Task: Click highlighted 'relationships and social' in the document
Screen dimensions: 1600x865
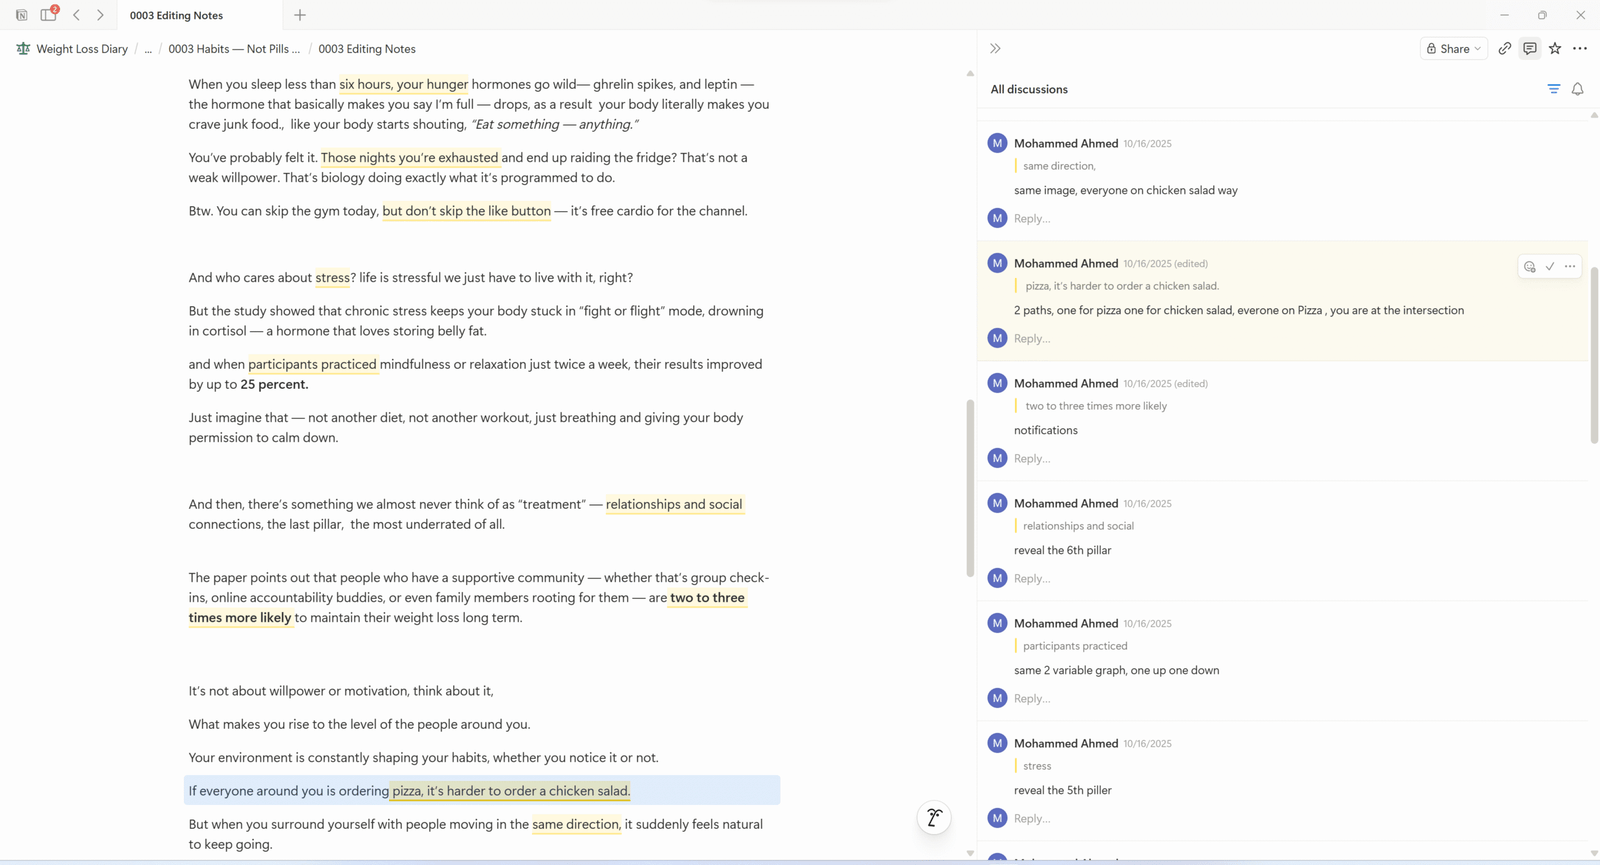Action: (674, 504)
